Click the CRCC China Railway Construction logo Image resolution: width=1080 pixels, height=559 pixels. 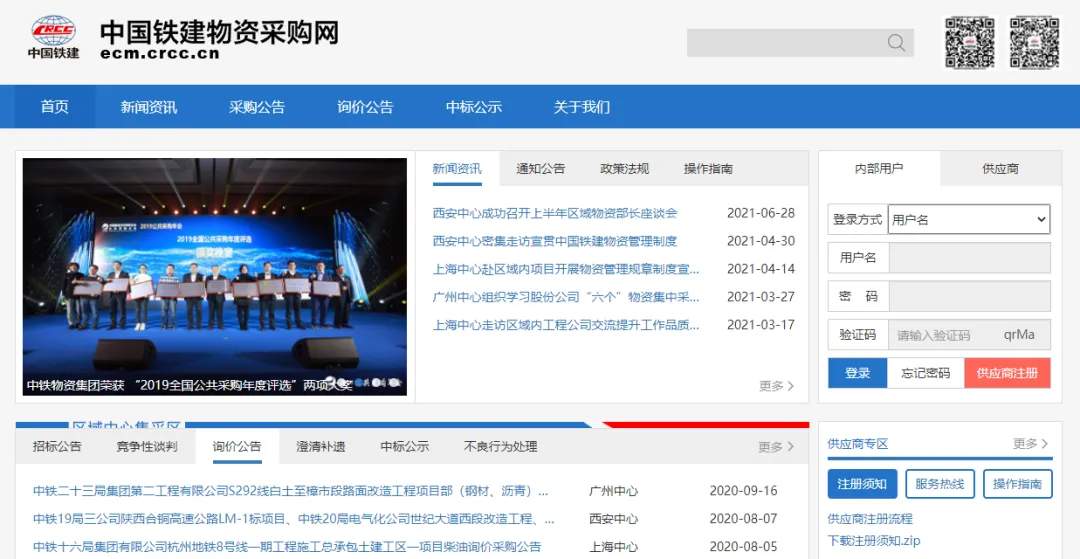click(53, 37)
